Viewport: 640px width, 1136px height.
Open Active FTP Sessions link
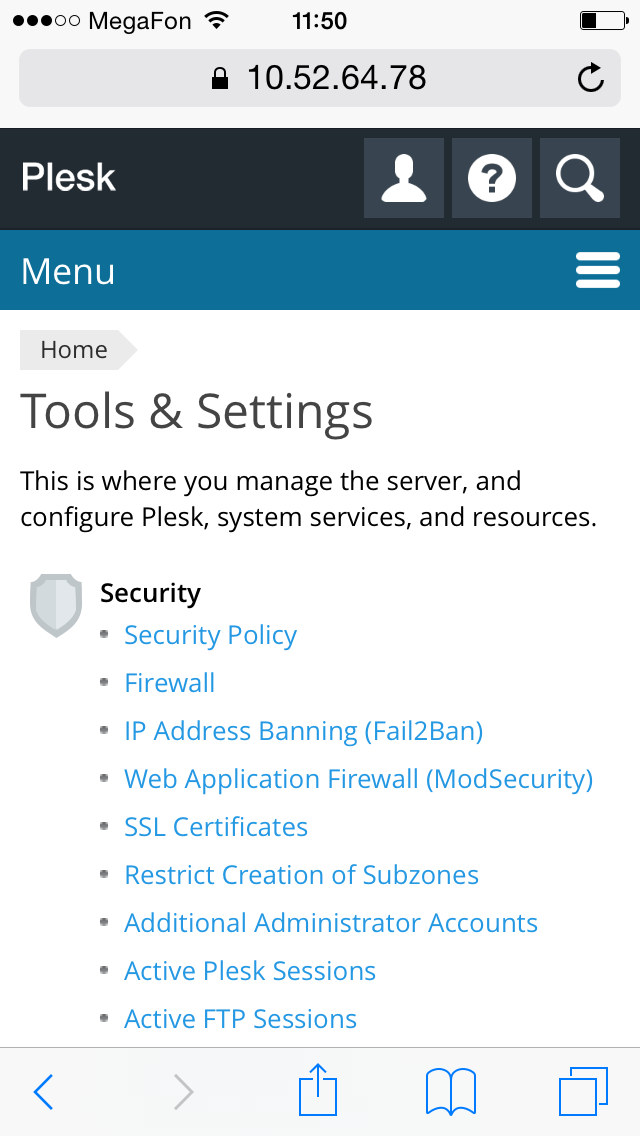pos(241,1019)
